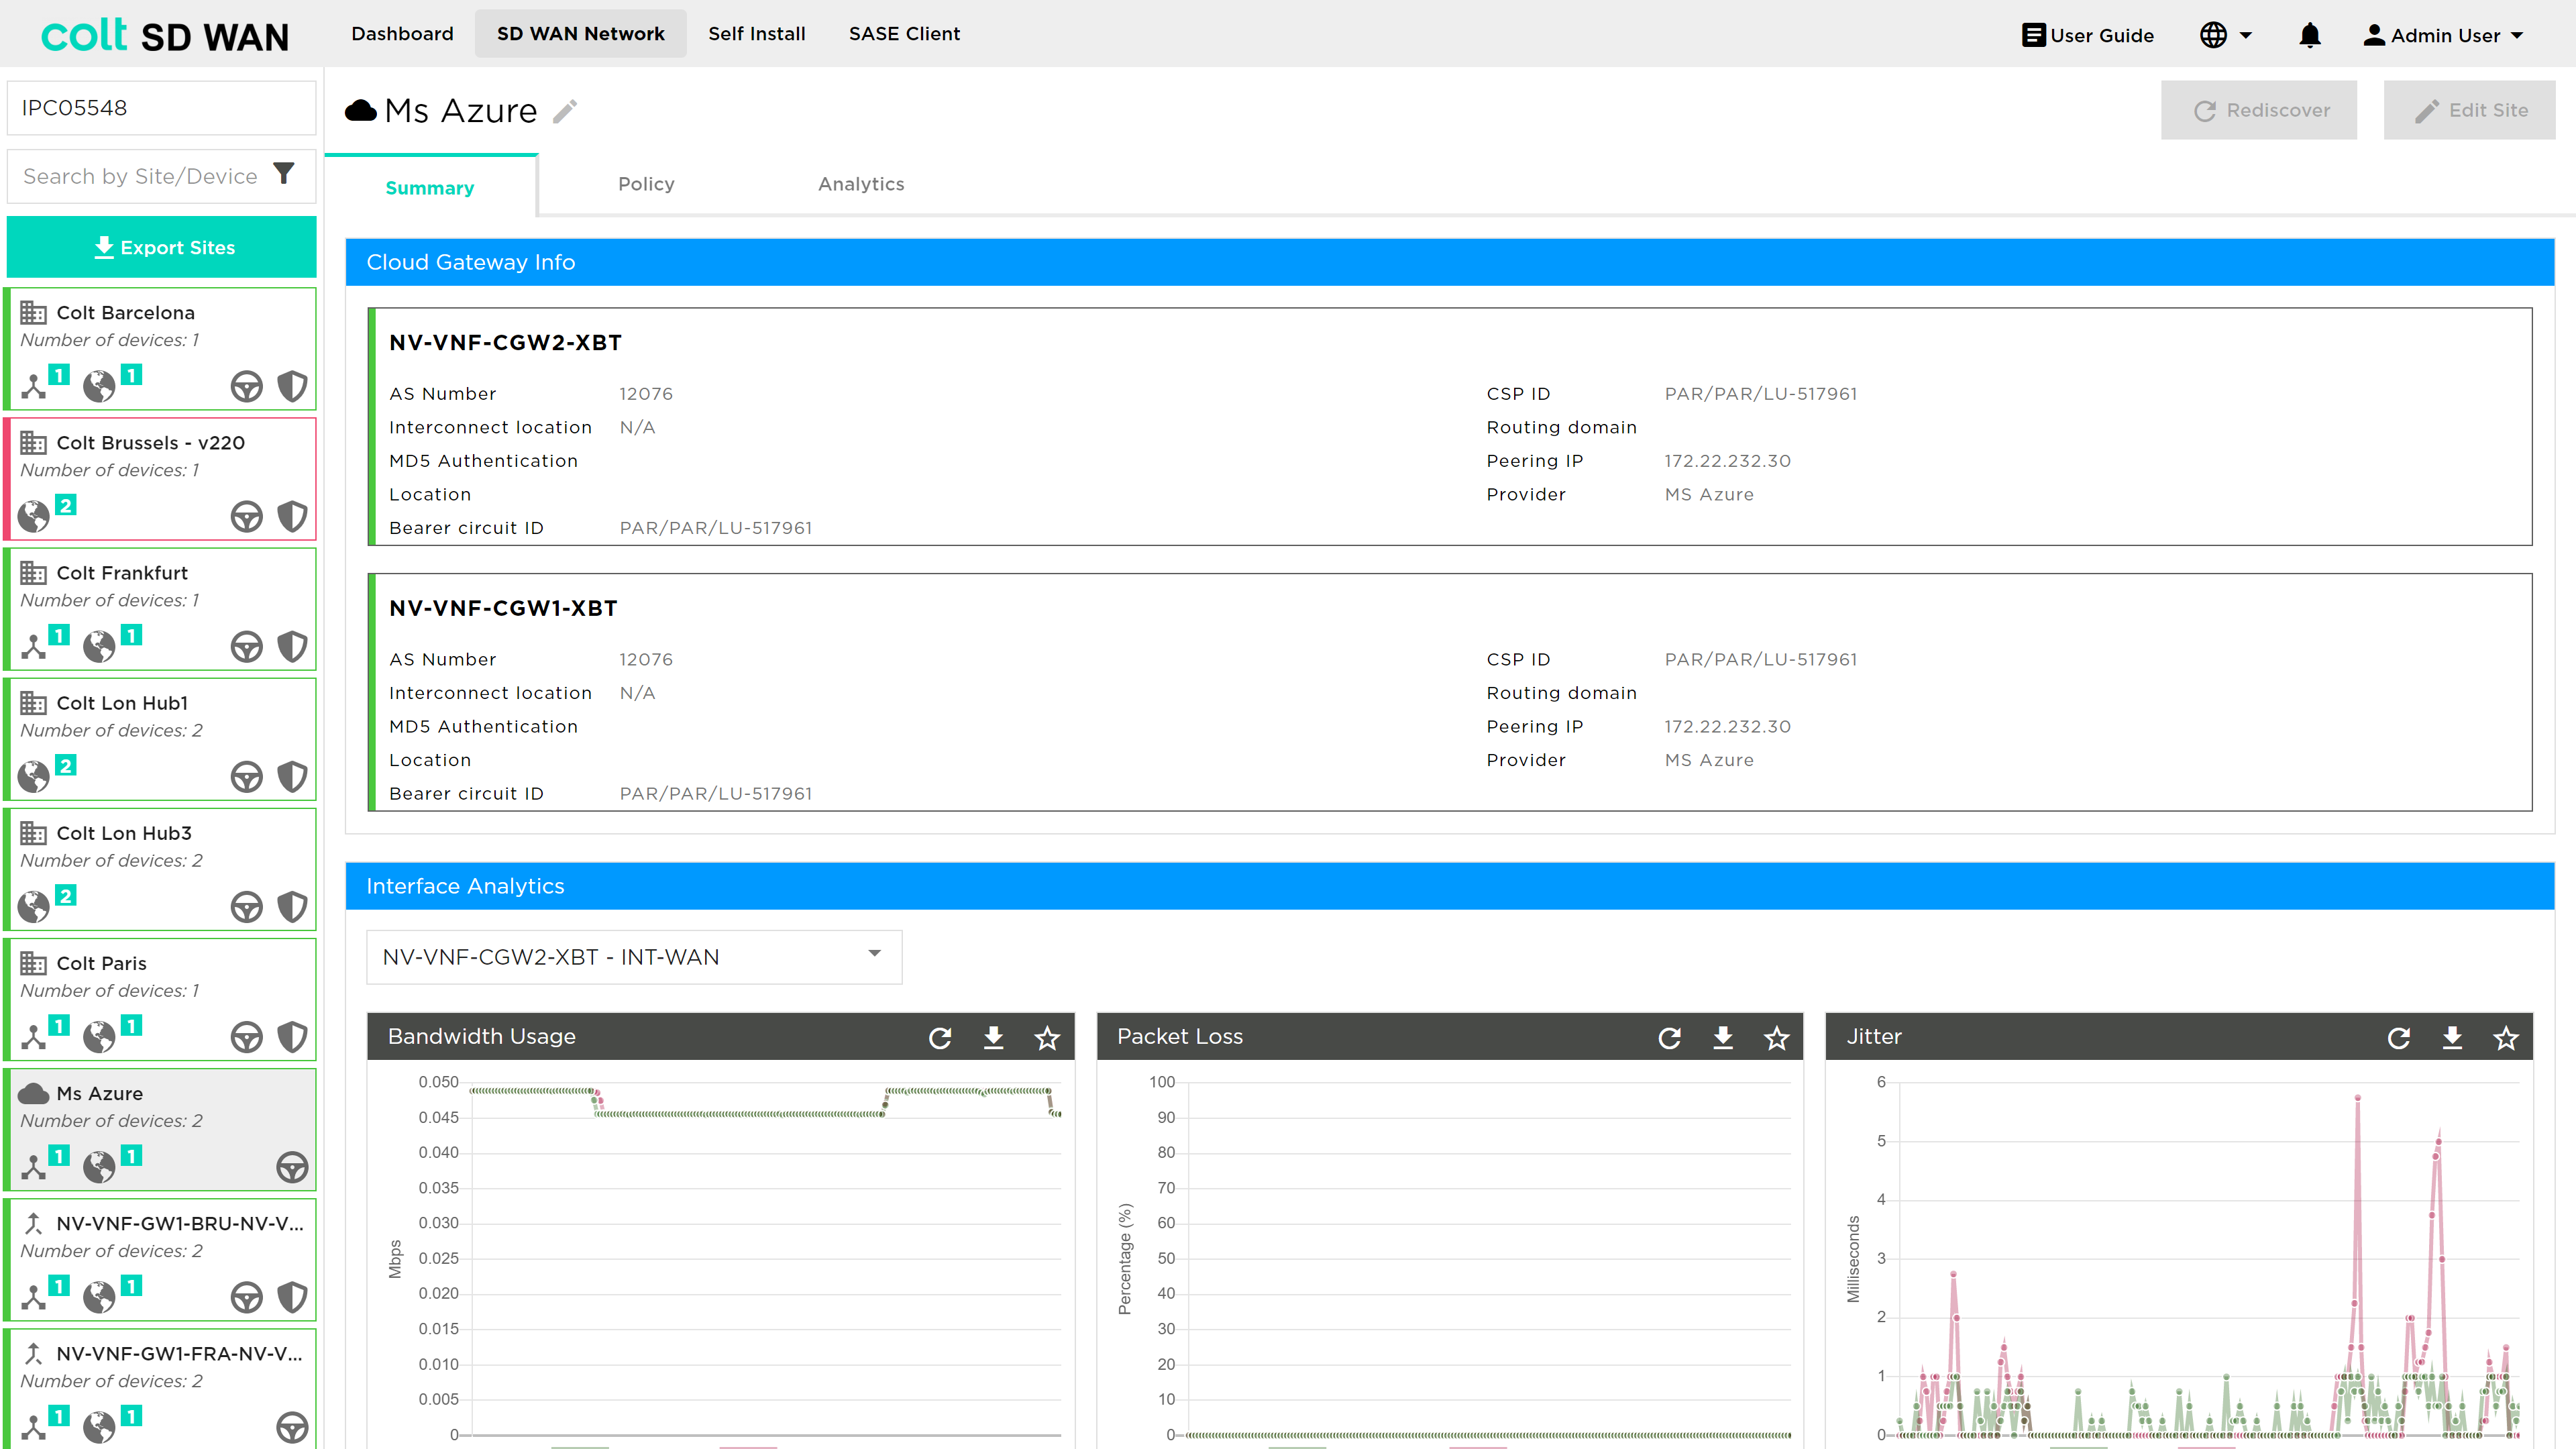
Task: Click the NV-VNF-CGW1-XBT gateway heading
Action: pos(503,608)
